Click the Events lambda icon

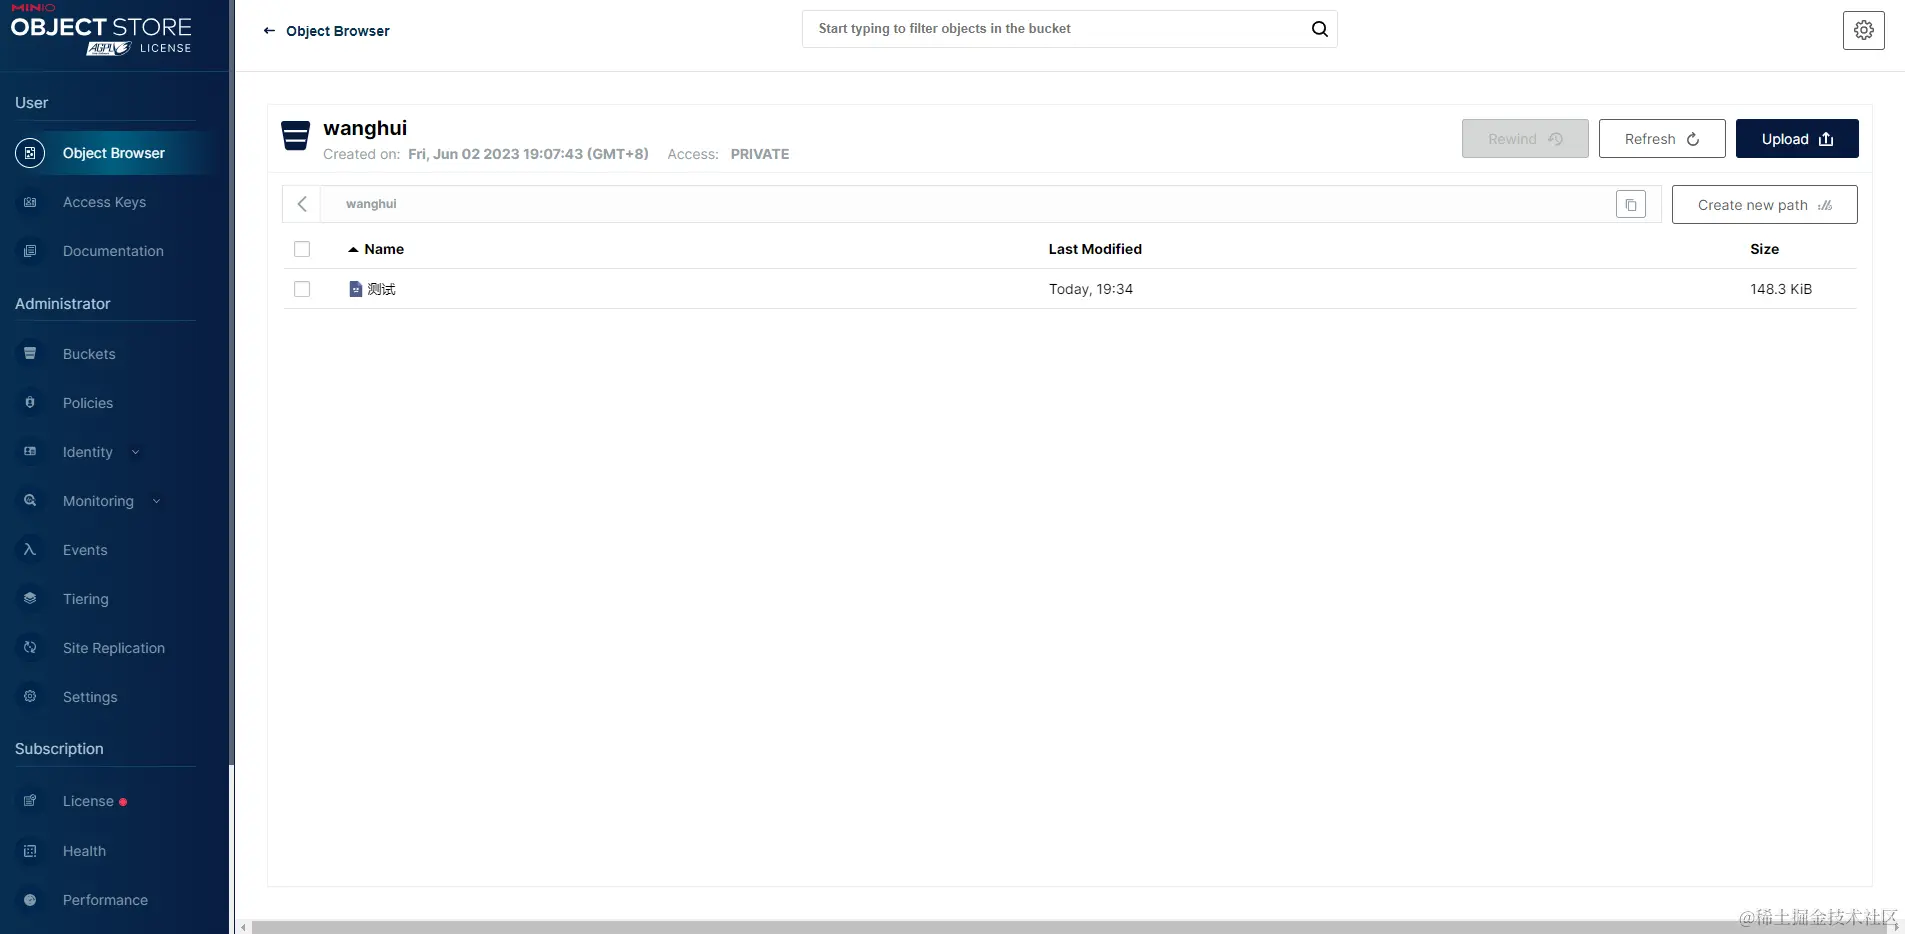click(30, 549)
